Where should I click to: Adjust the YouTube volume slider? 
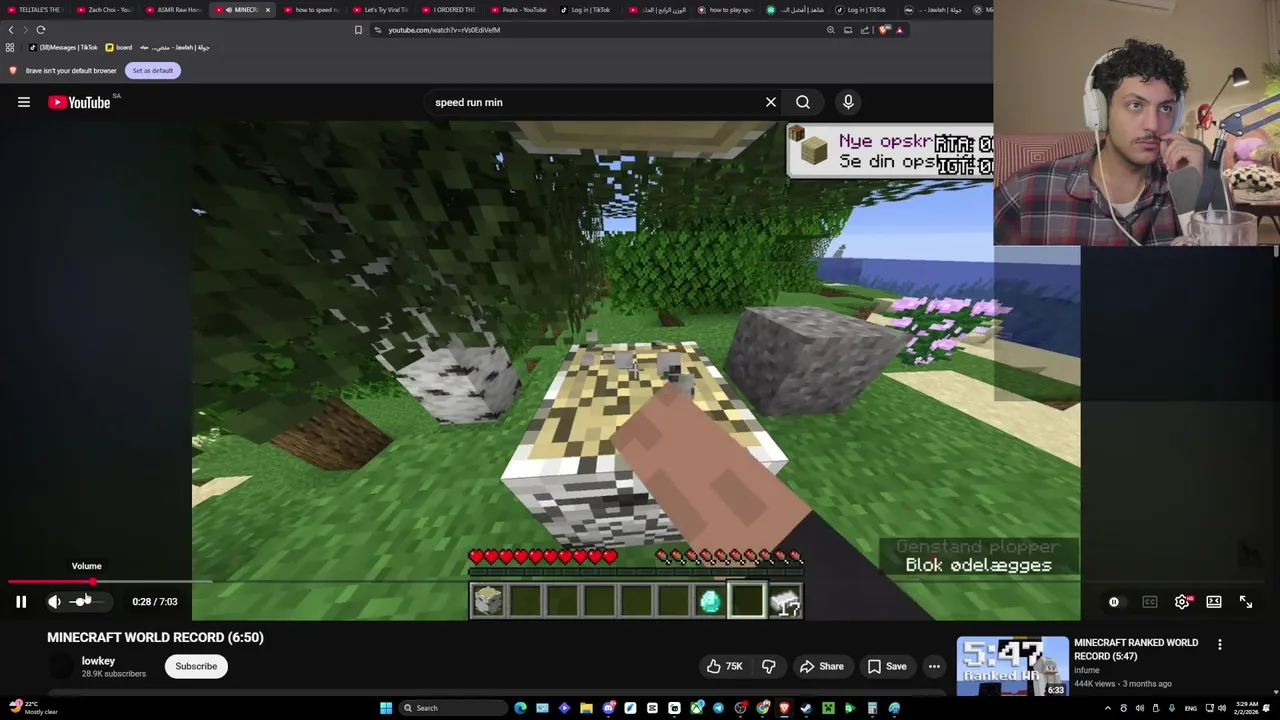[x=86, y=602]
